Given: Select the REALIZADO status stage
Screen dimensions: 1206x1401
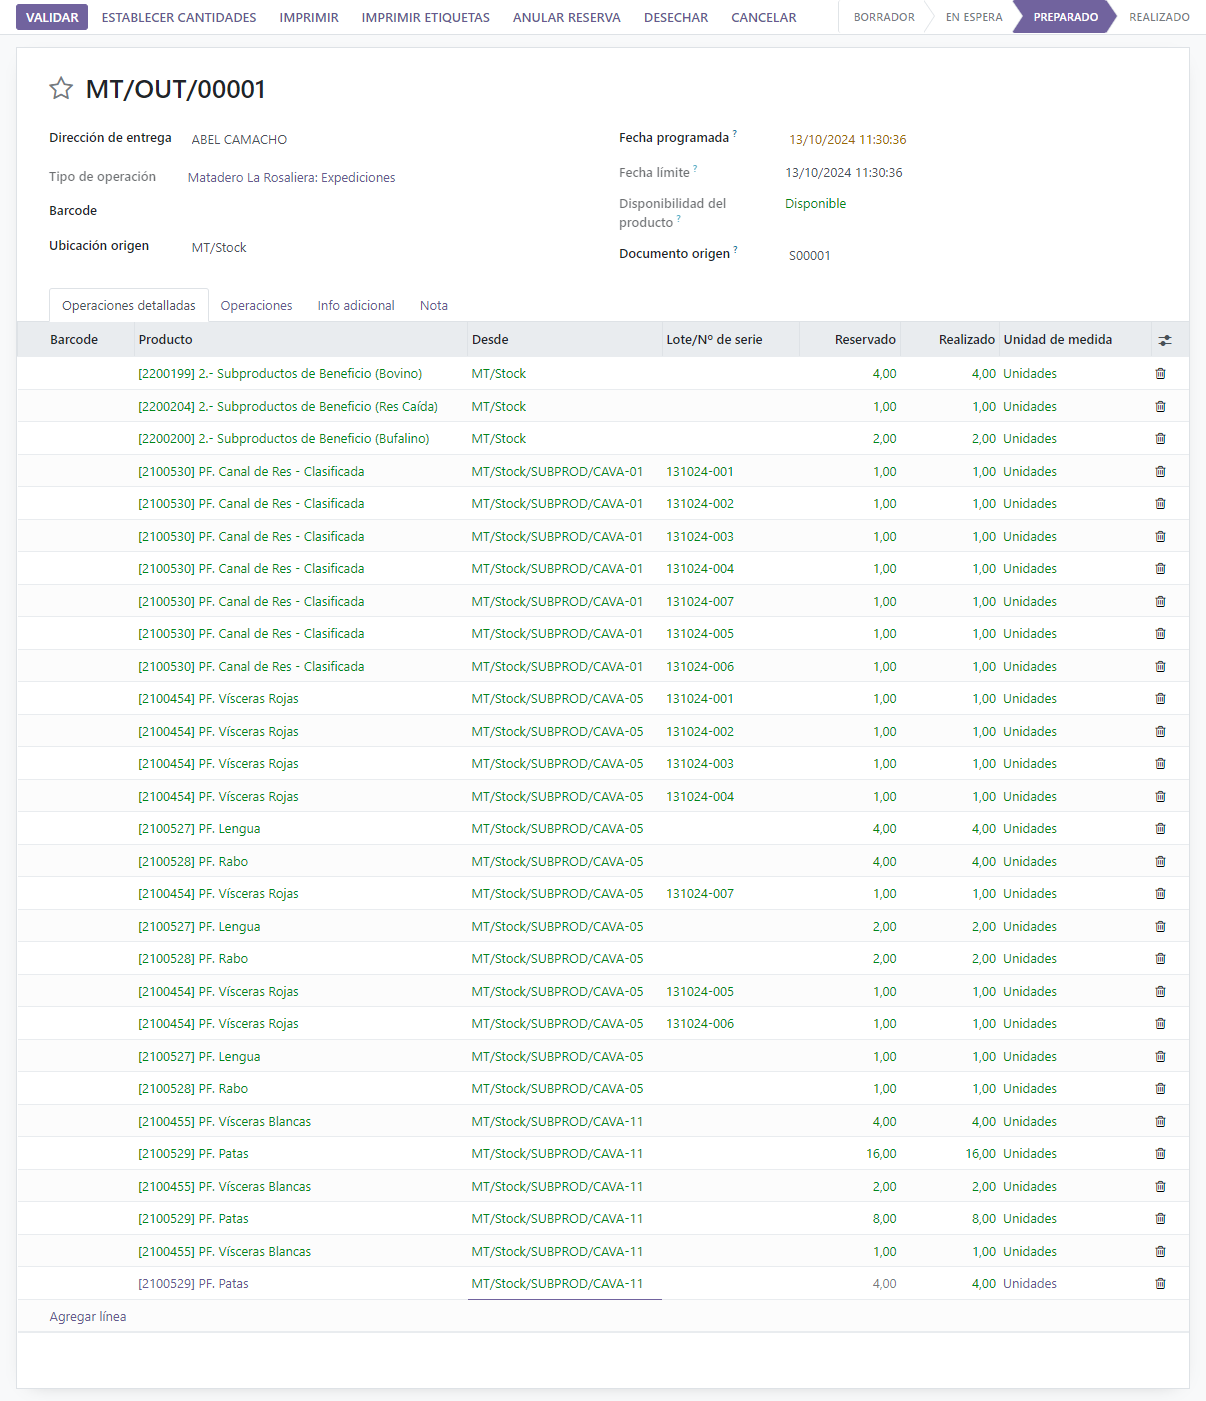Looking at the screenshot, I should [1159, 17].
